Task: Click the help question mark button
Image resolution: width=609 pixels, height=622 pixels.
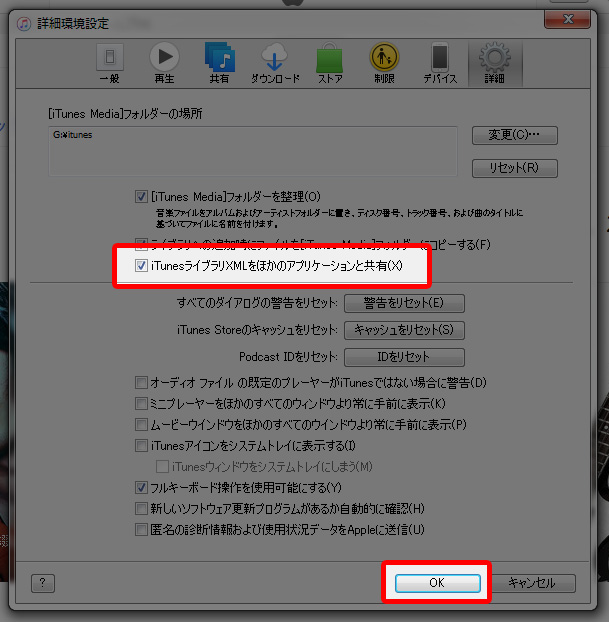Action: pos(42,583)
